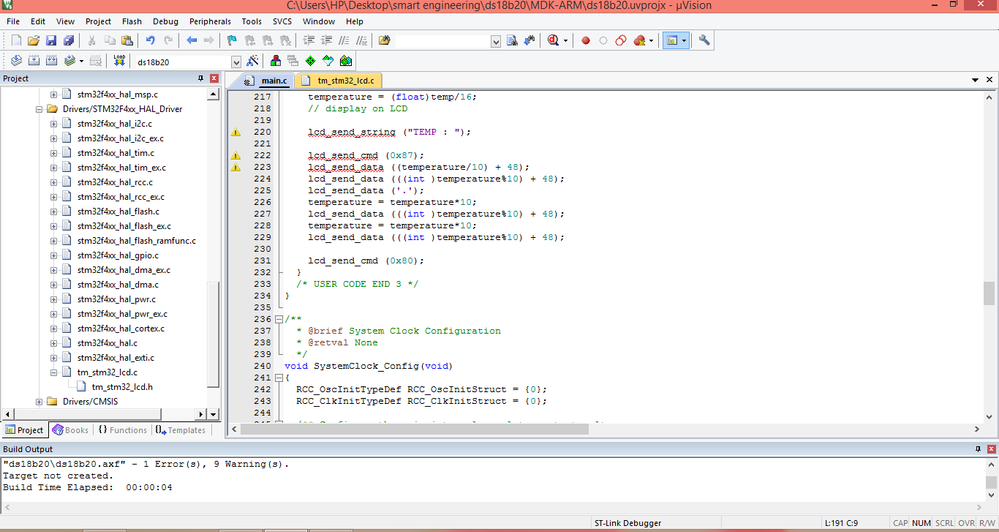This screenshot has width=999, height=532.
Task: Insert a breakpoint with the red dot
Action: (586, 40)
